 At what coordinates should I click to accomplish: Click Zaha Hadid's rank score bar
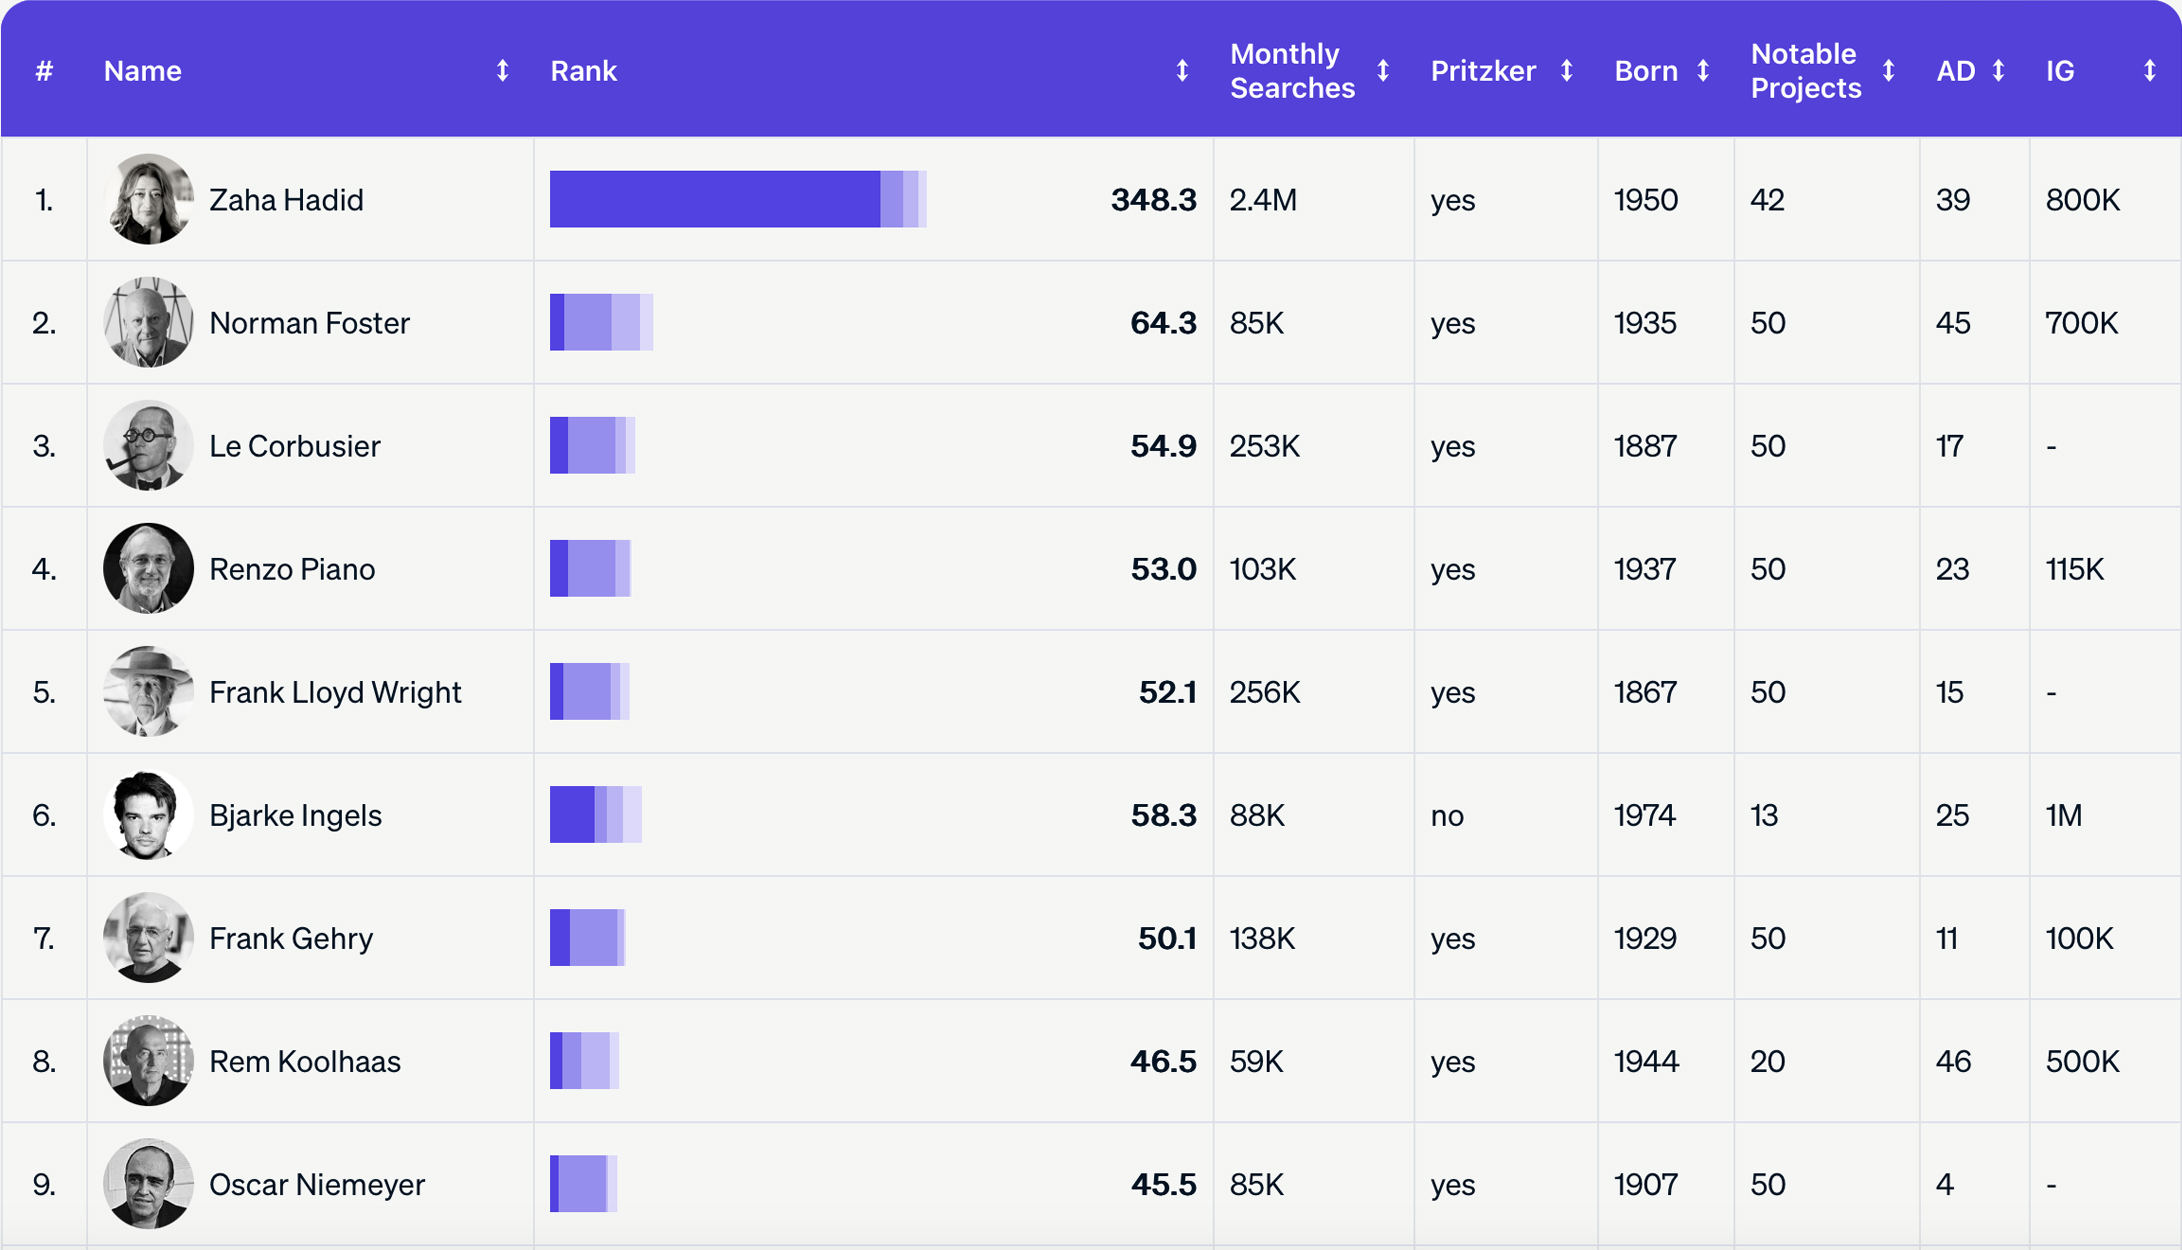click(x=737, y=199)
